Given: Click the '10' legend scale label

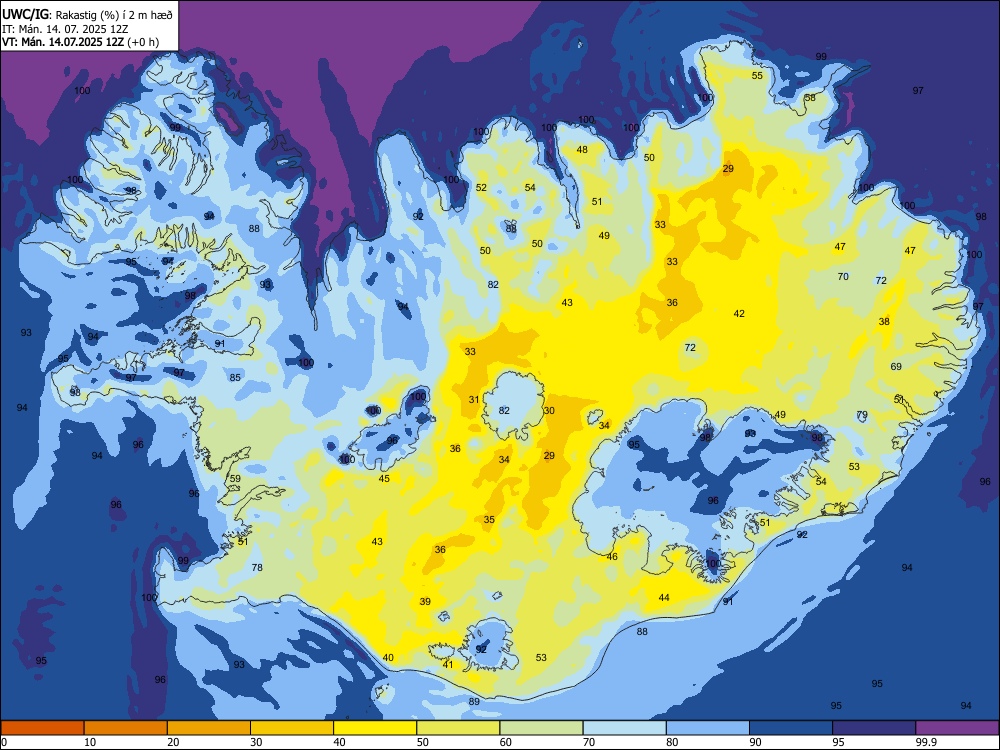Looking at the screenshot, I should point(90,742).
